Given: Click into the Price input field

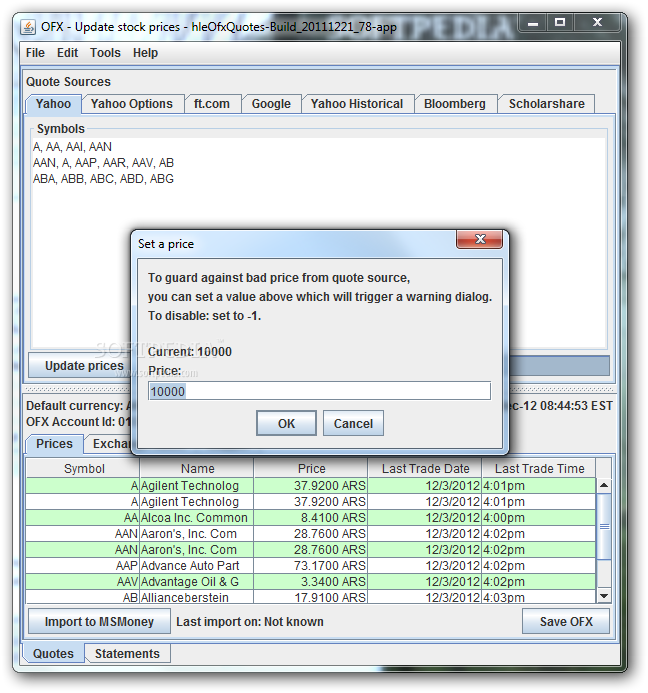Looking at the screenshot, I should [320, 391].
